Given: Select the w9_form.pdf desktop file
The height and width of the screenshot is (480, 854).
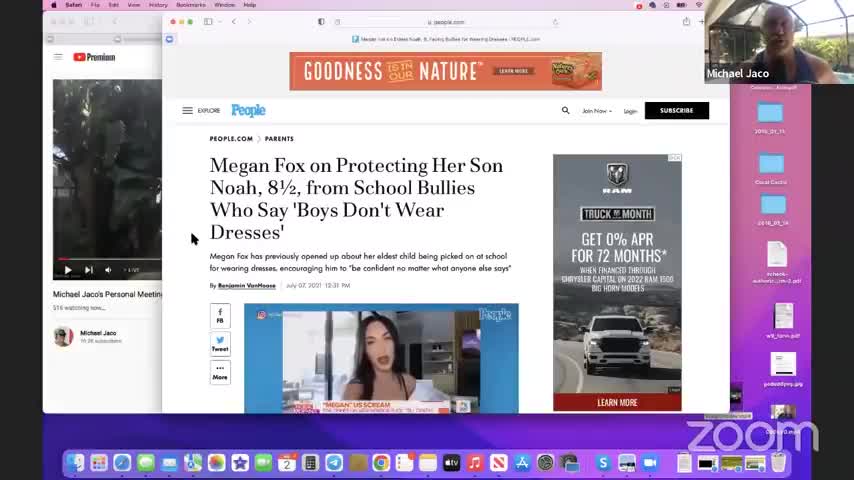Looking at the screenshot, I should (x=783, y=320).
